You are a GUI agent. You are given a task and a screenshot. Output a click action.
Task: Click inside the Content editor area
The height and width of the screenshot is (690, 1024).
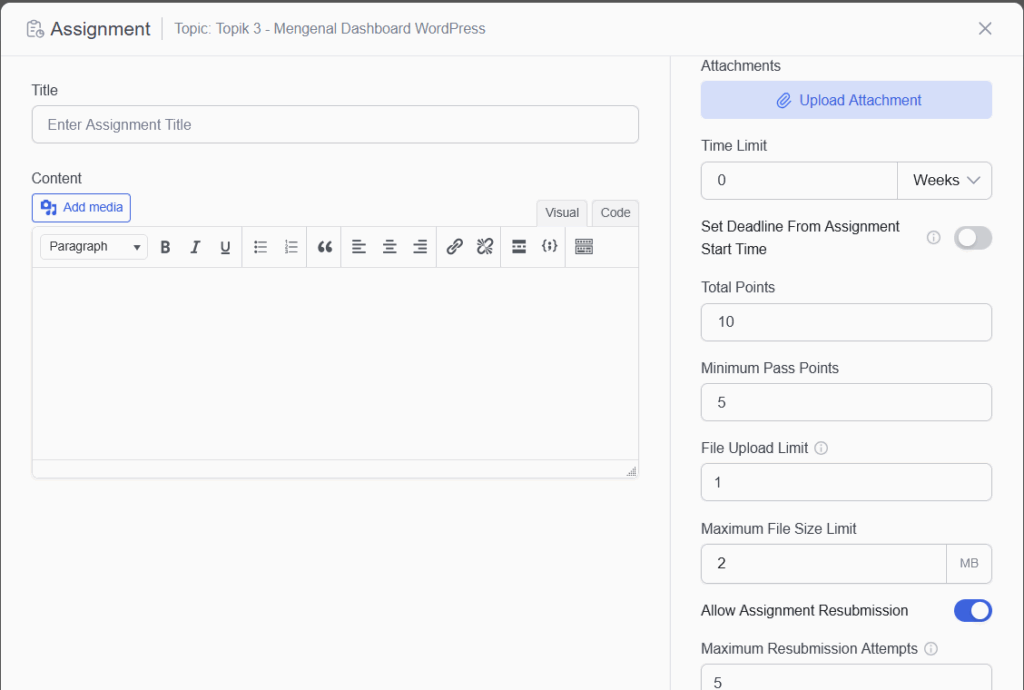335,363
